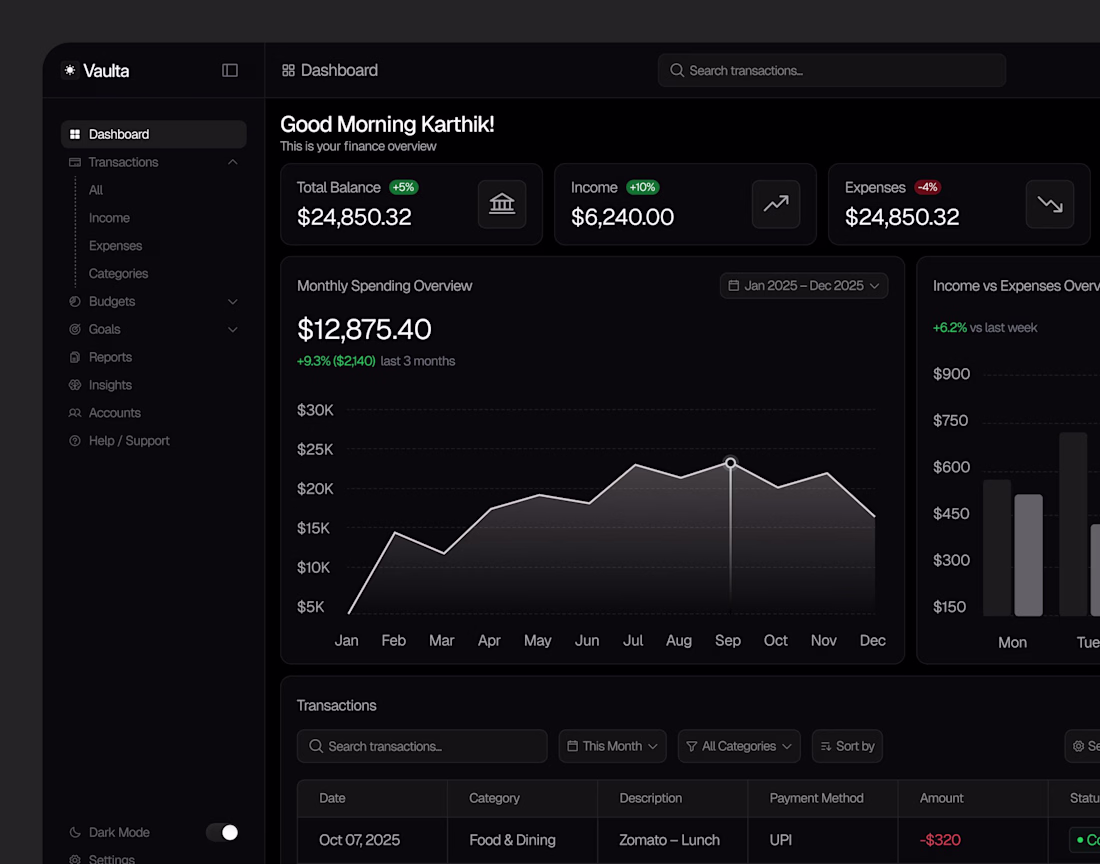Open Settings at bottom of sidebar
The image size is (1100, 864).
coord(112,859)
